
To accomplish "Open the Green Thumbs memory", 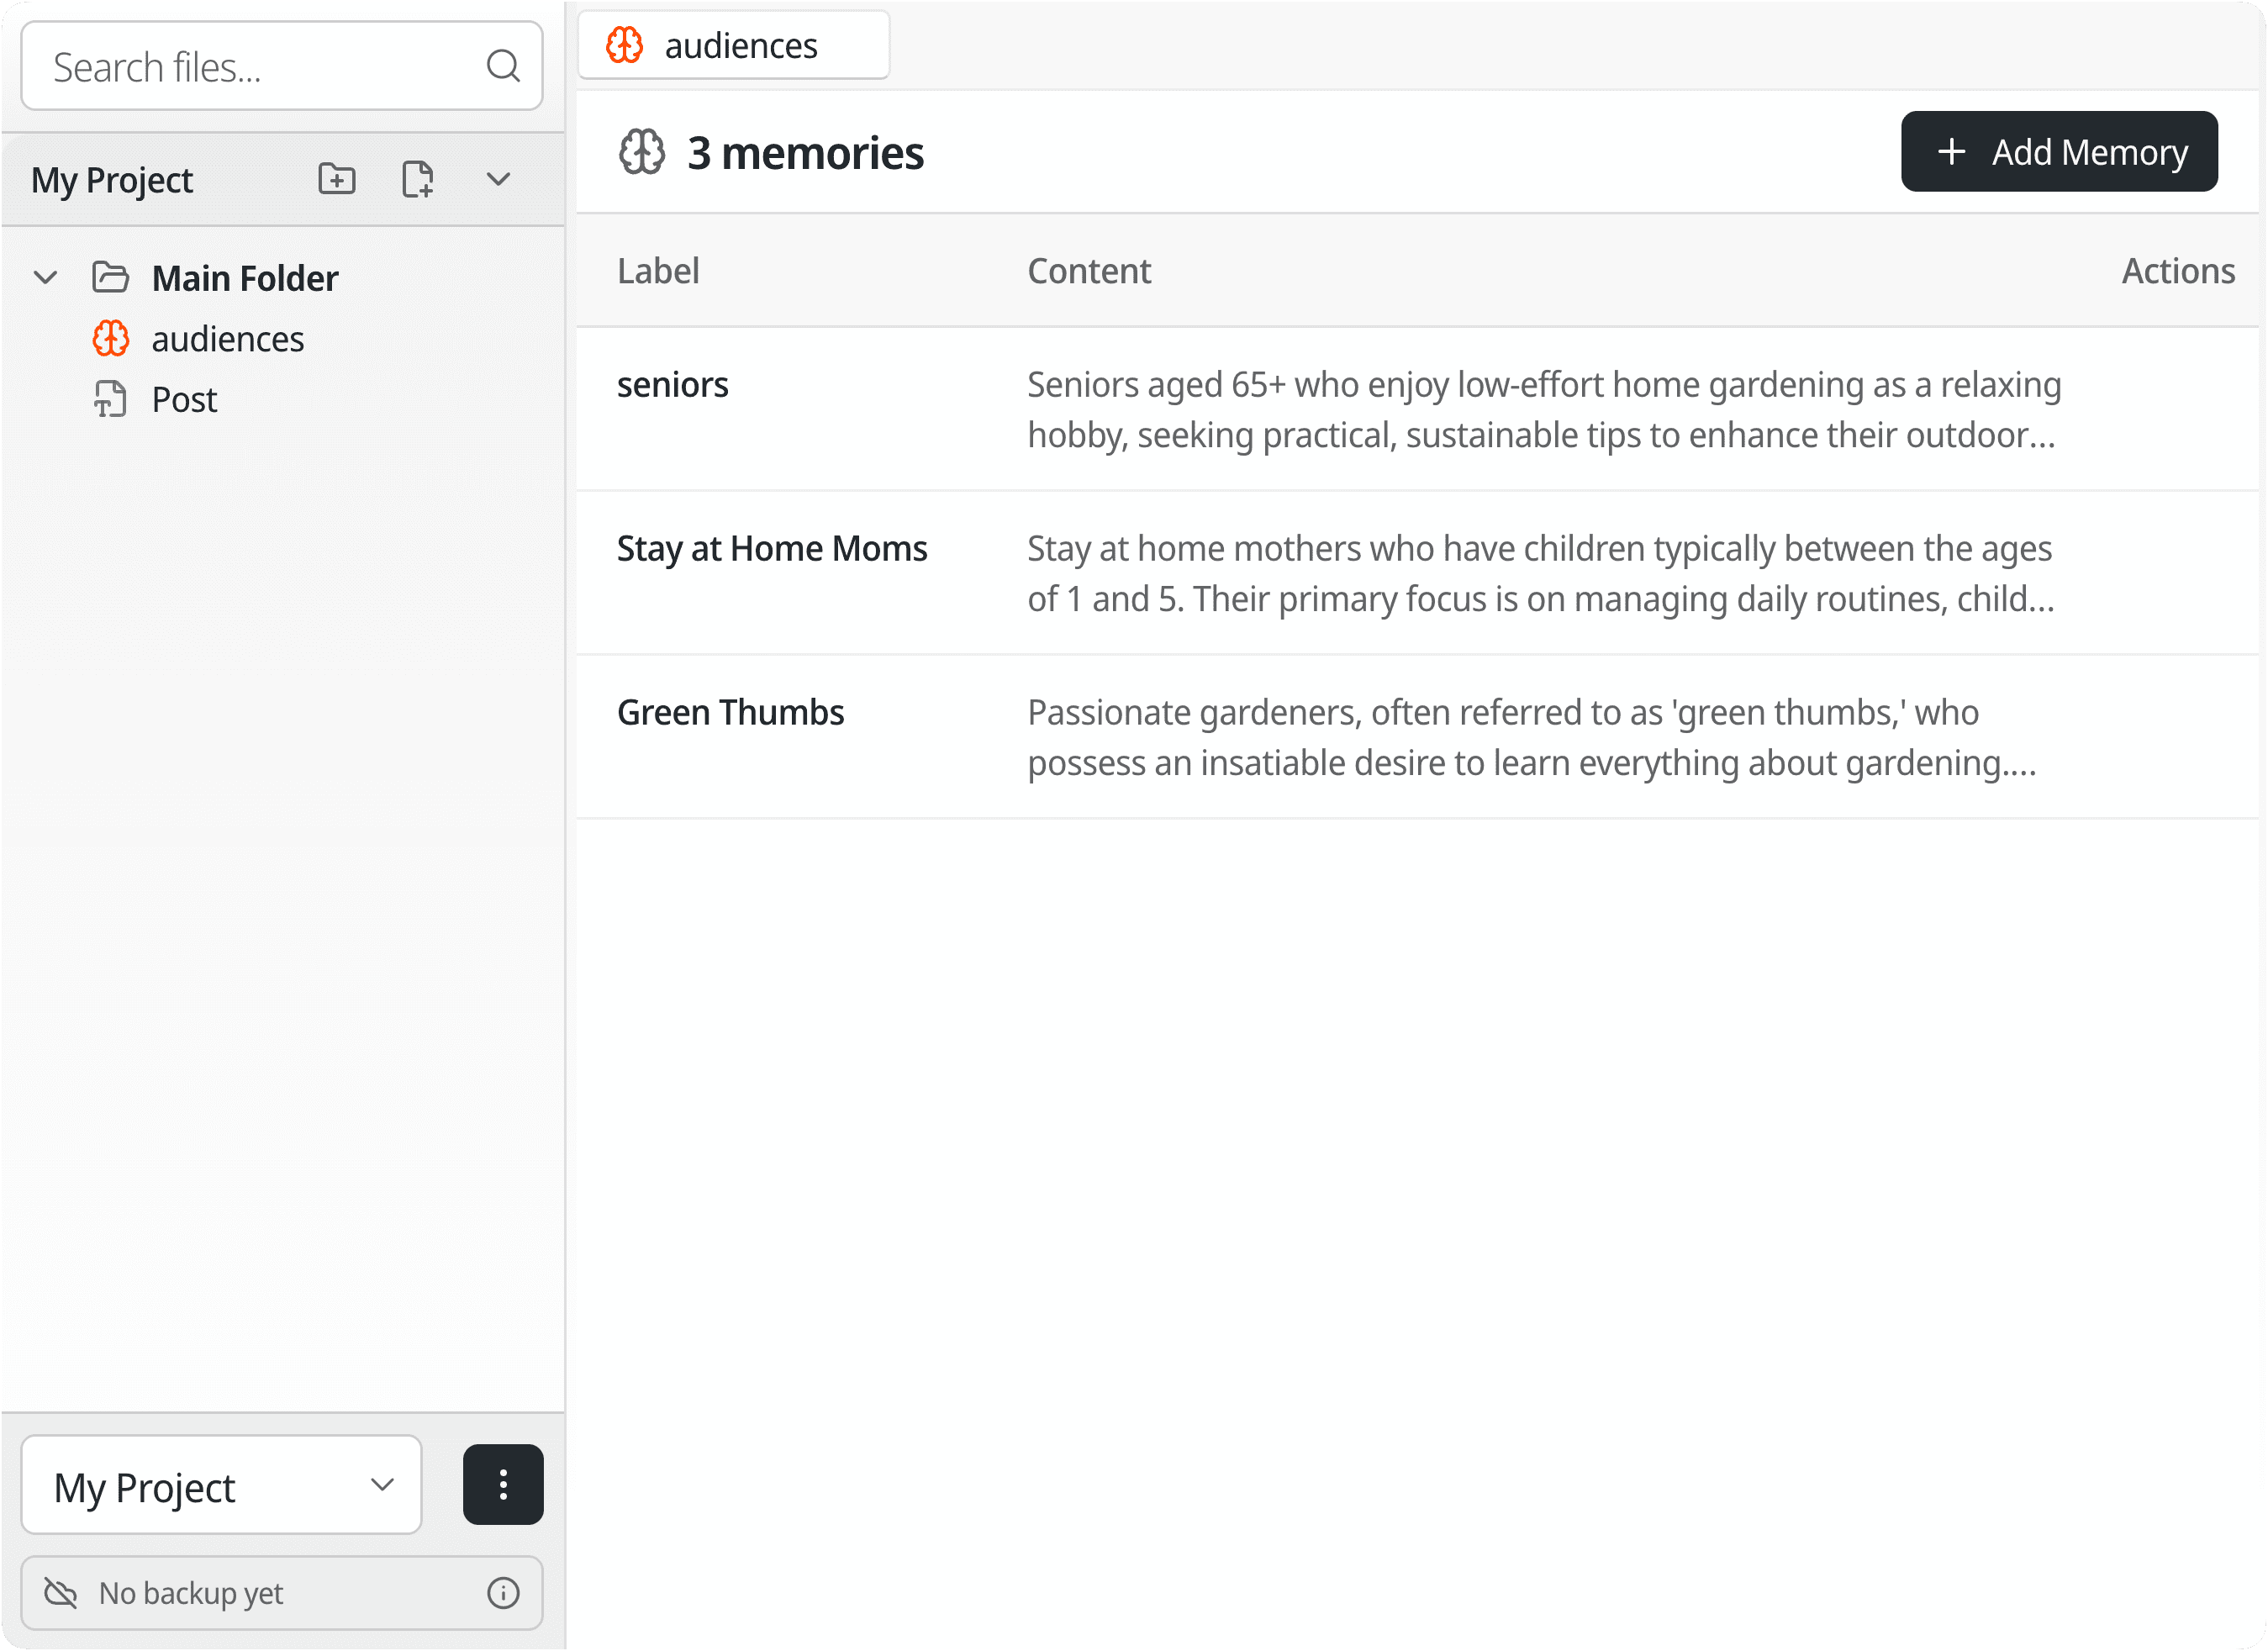I will 730,713.
